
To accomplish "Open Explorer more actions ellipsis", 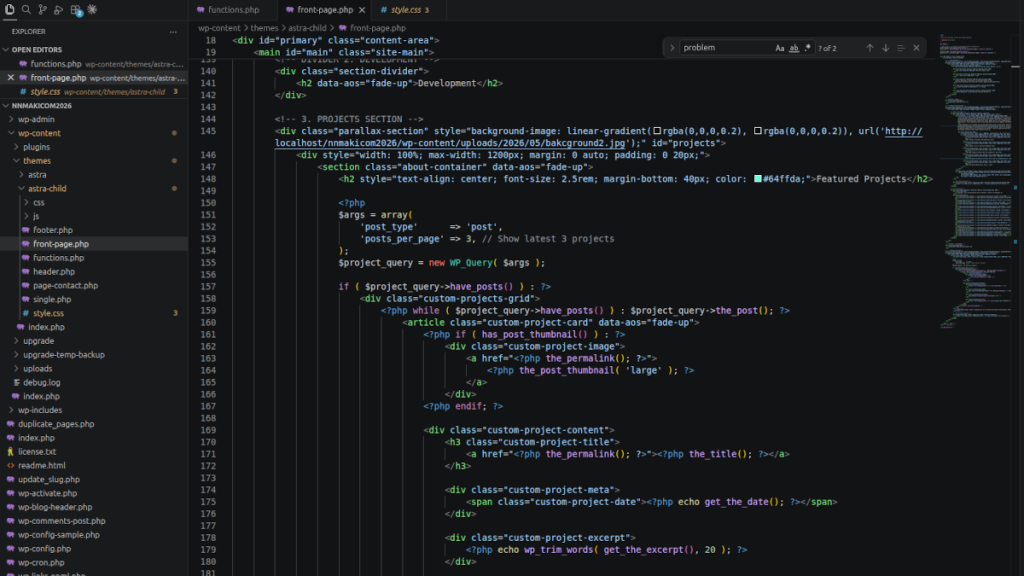I will click(x=173, y=31).
